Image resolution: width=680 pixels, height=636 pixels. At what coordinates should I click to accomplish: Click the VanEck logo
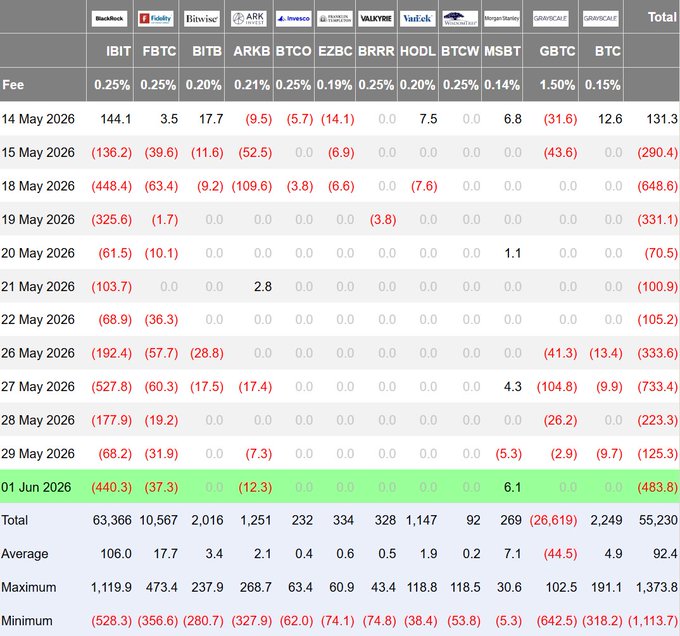(417, 19)
